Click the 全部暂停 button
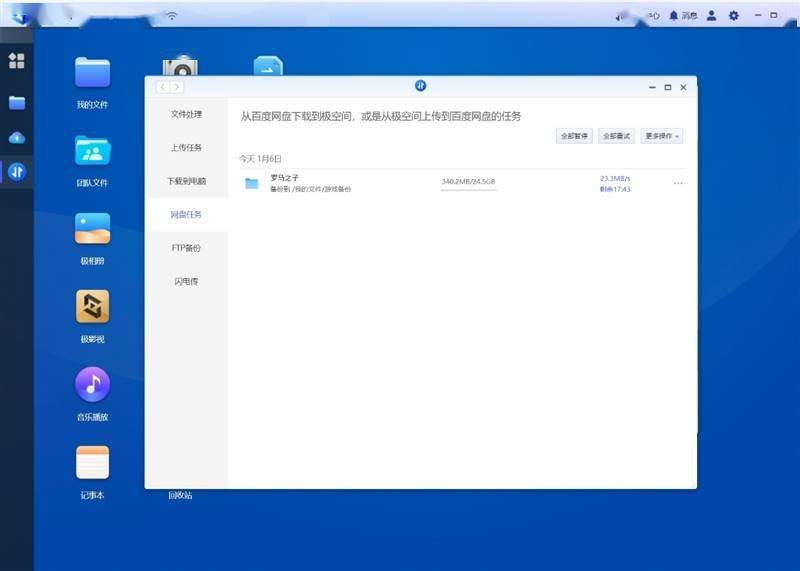800x571 pixels. [x=575, y=136]
